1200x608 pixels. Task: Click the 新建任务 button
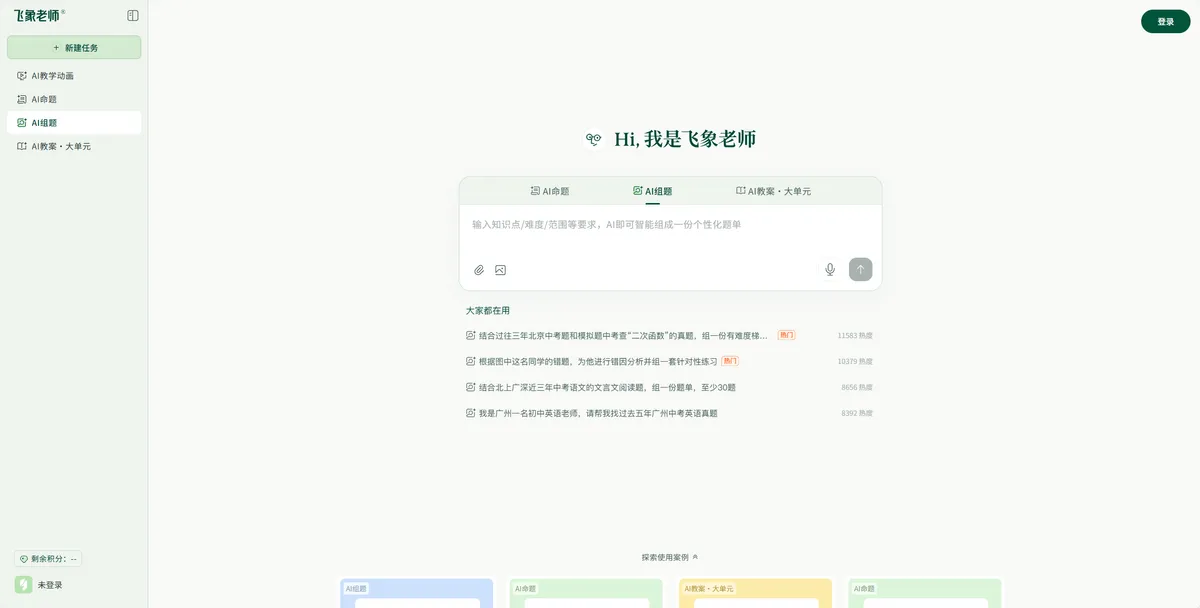click(74, 47)
